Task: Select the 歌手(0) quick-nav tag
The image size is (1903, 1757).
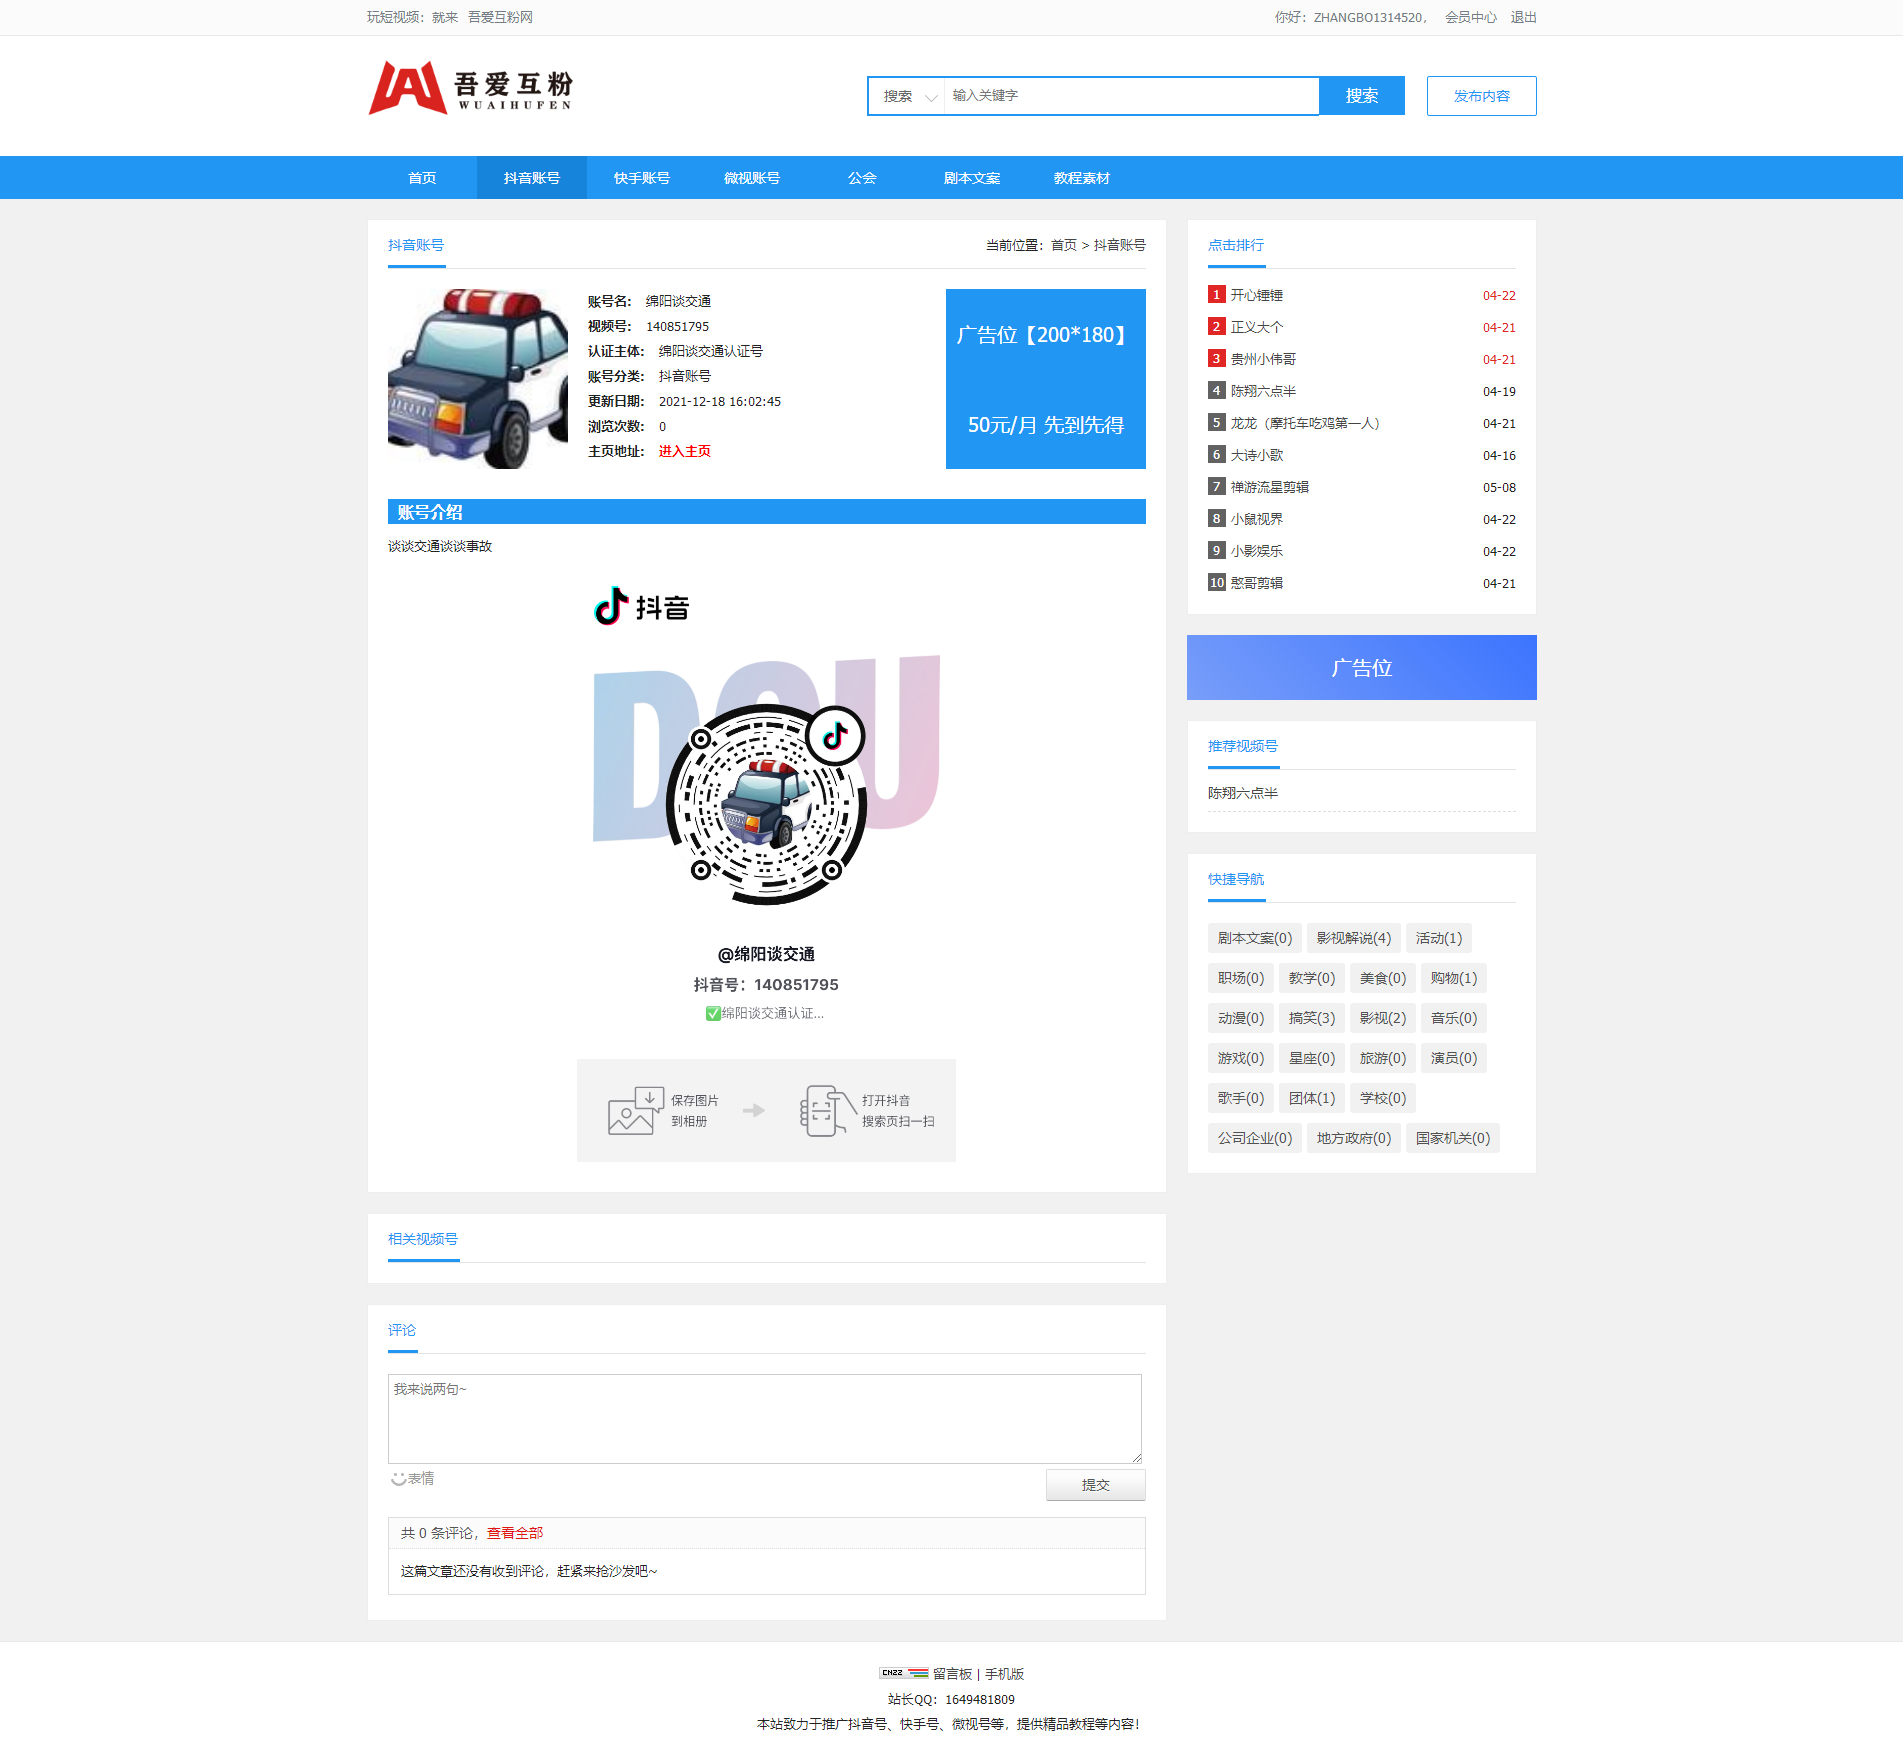Action: click(x=1241, y=1098)
